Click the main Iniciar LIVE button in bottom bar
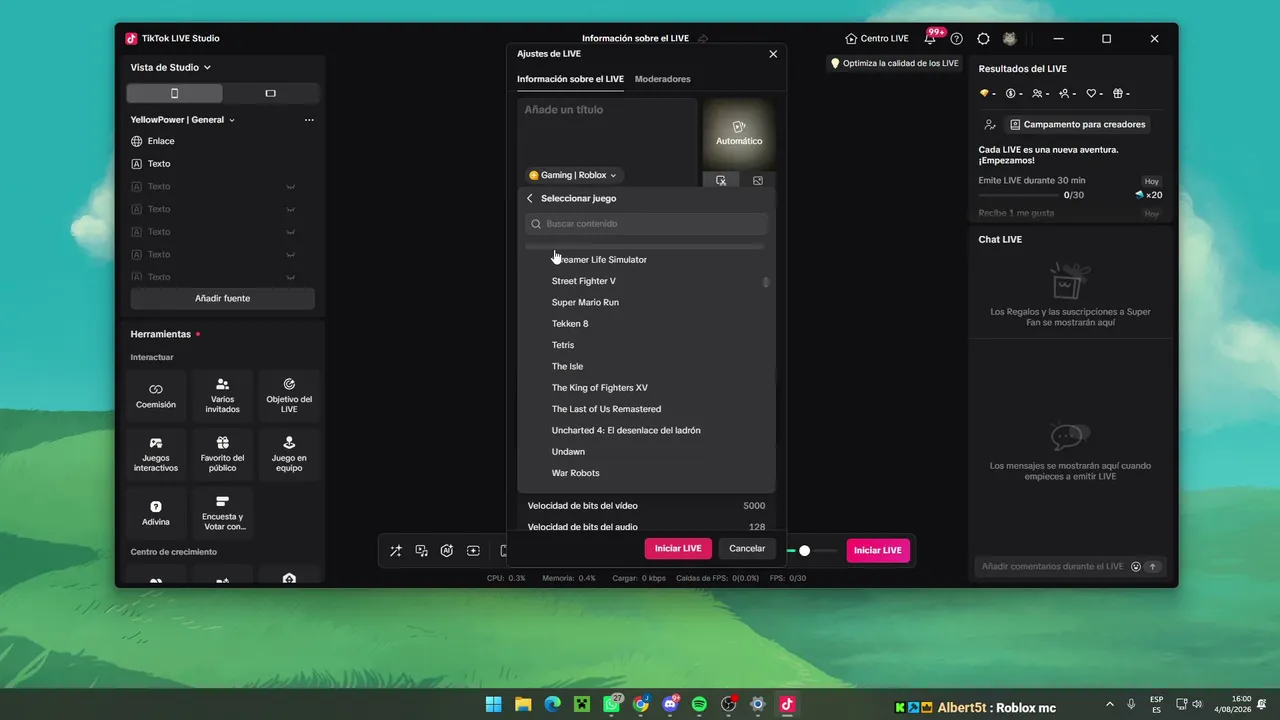The width and height of the screenshot is (1280, 720). tap(878, 550)
